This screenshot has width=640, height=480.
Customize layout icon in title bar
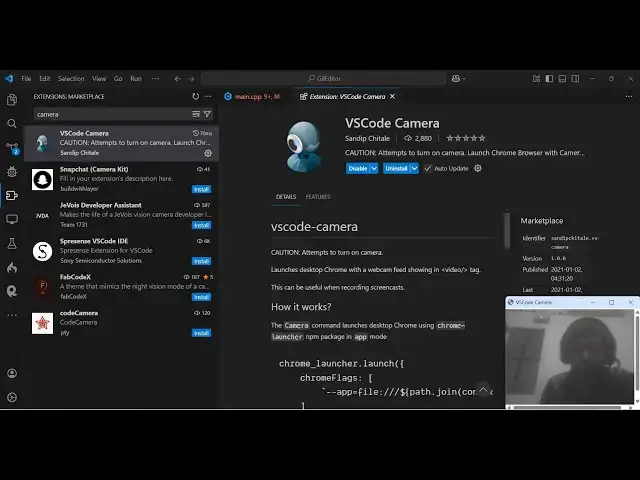[536, 78]
